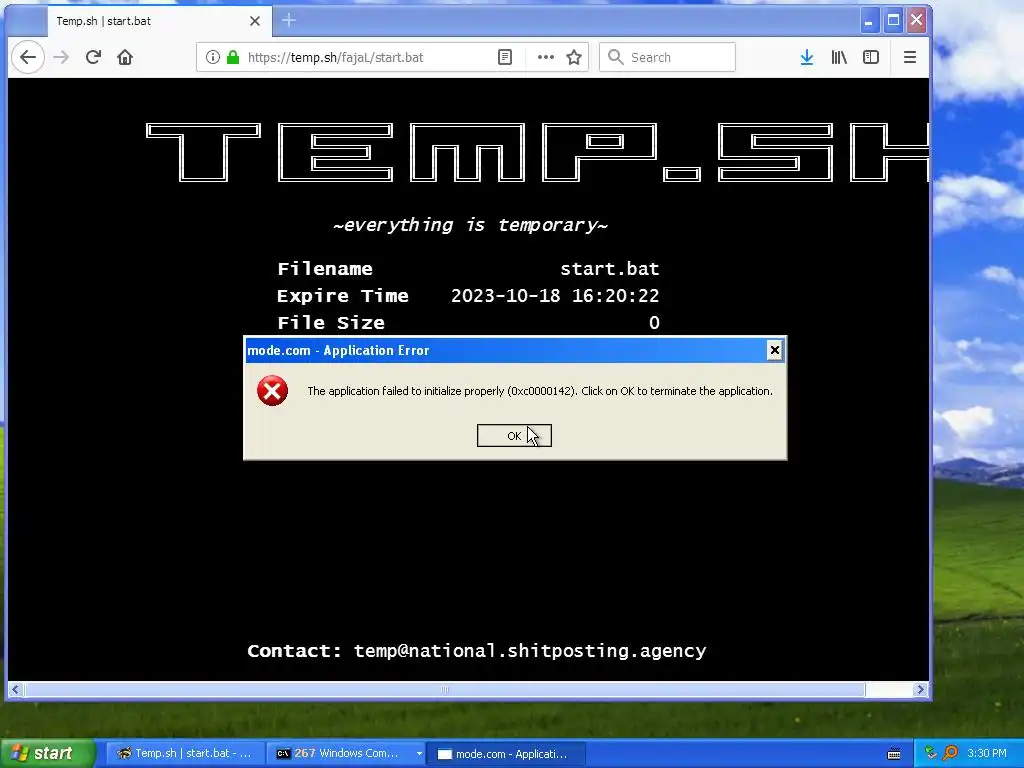The image size is (1024, 768).
Task: Go back in Firefox
Action: (x=27, y=57)
